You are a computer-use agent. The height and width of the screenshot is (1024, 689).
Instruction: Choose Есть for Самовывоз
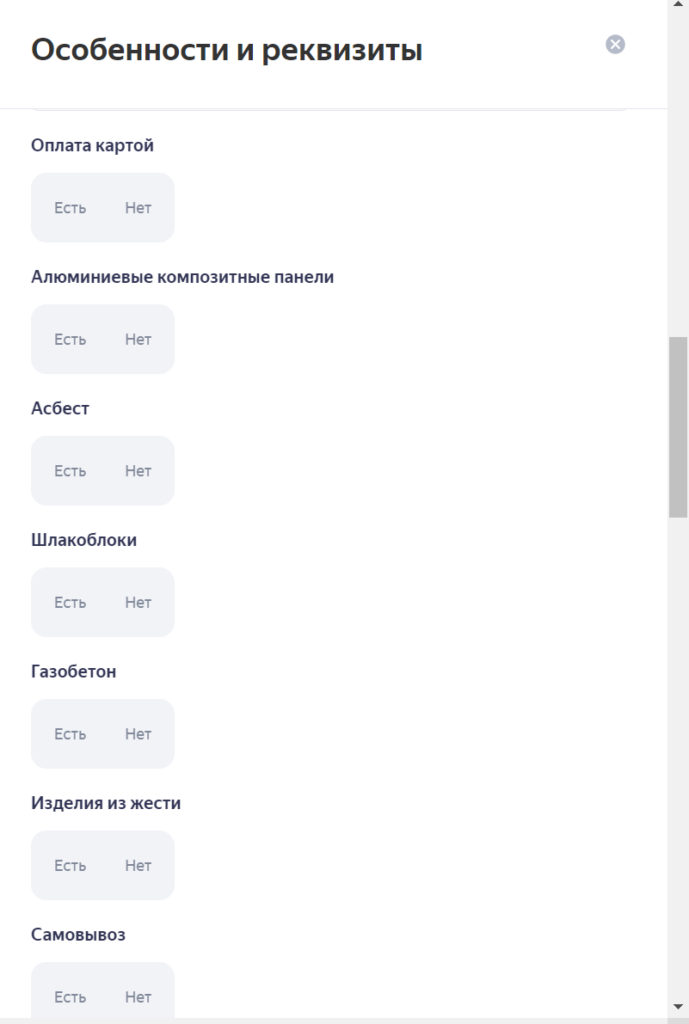click(70, 997)
